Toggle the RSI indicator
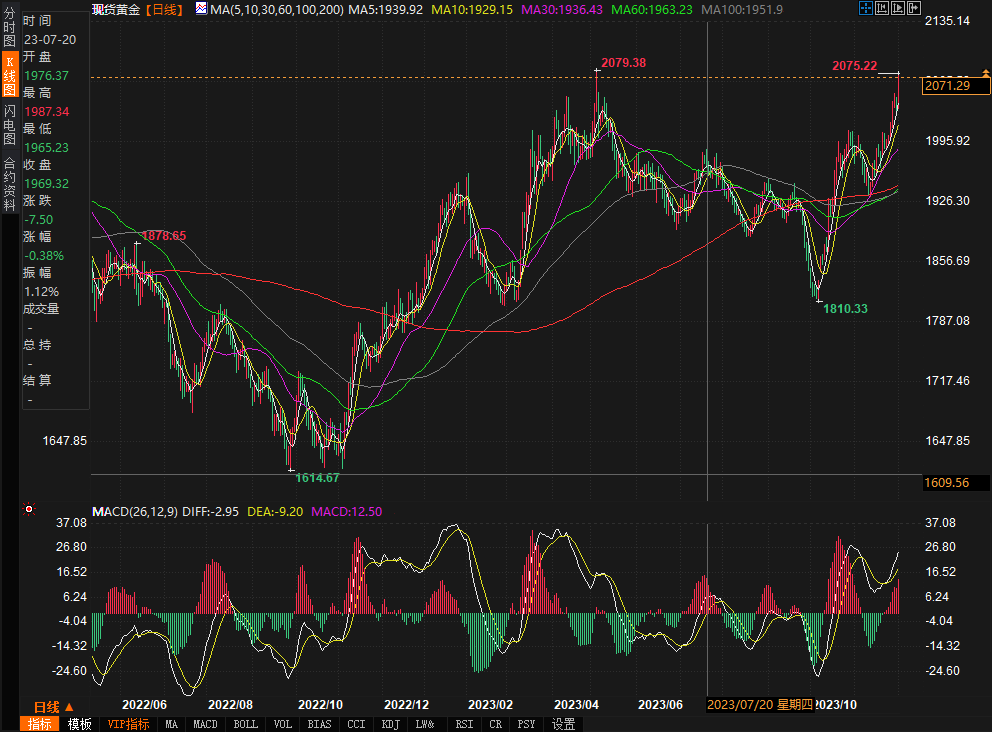The height and width of the screenshot is (732, 992). tap(464, 724)
